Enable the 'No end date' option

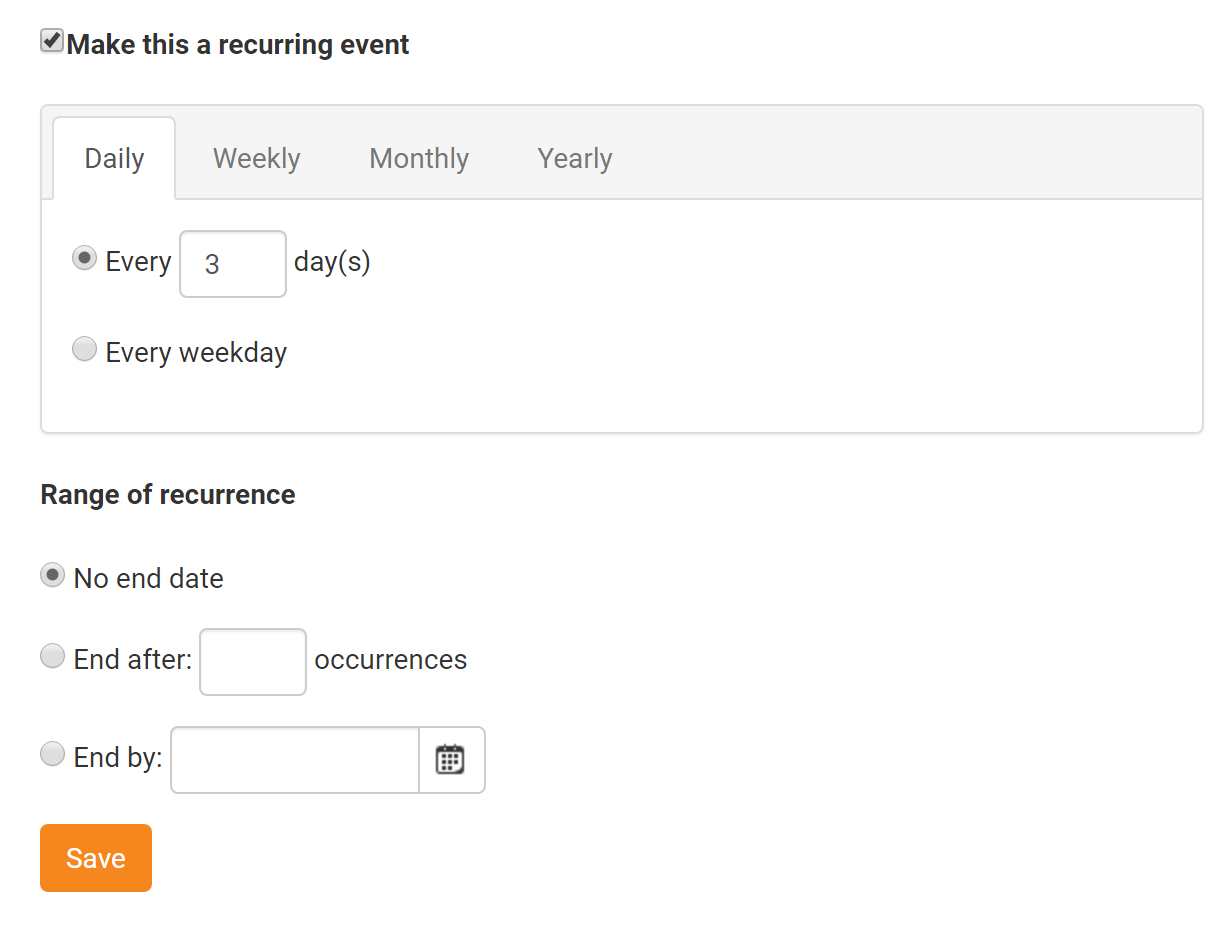pos(52,575)
